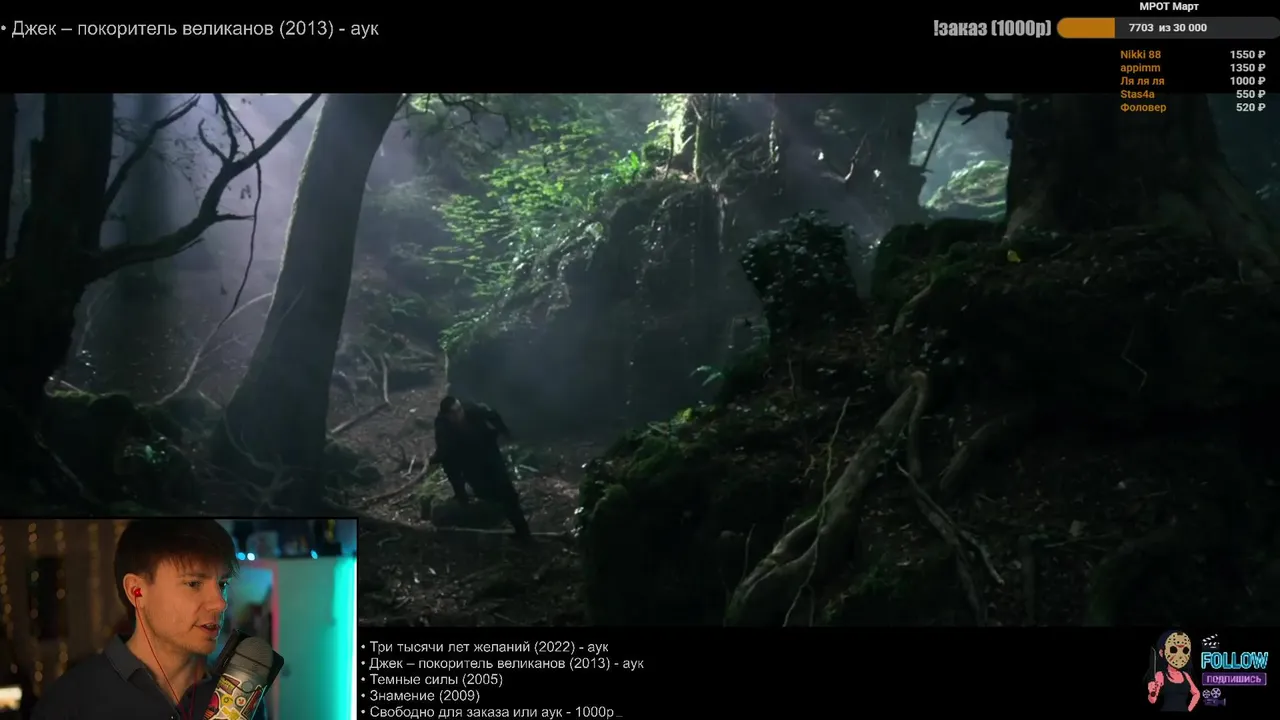This screenshot has width=1280, height=720.
Task: Click the 'Подпишись' button
Action: pyautogui.click(x=1234, y=679)
